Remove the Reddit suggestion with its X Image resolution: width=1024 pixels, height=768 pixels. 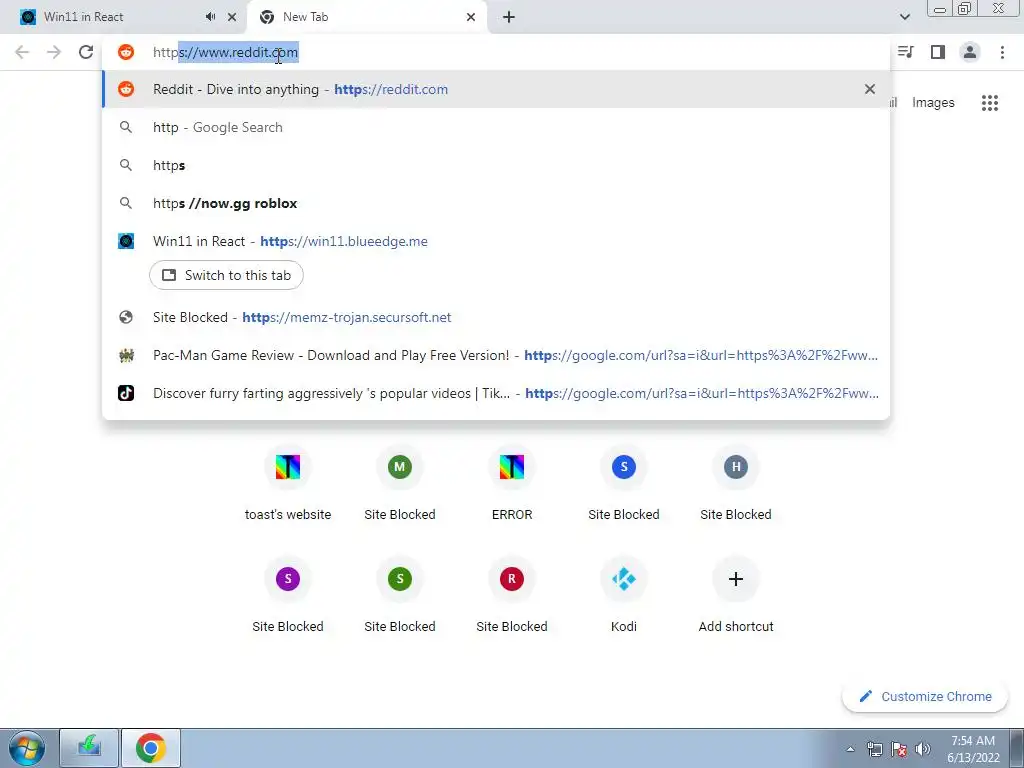click(869, 89)
